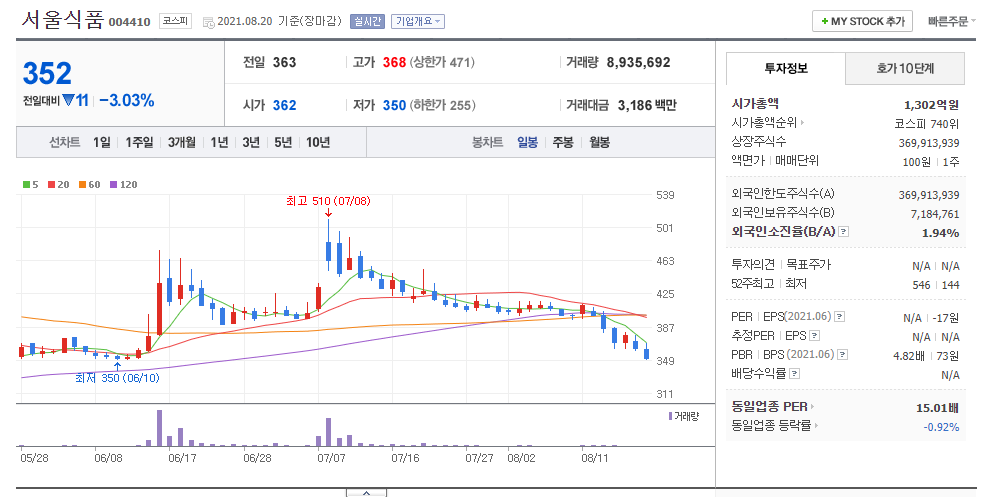
Task: Click the 동일업종 등락률 value -0.92%
Action: pyautogui.click(x=941, y=427)
